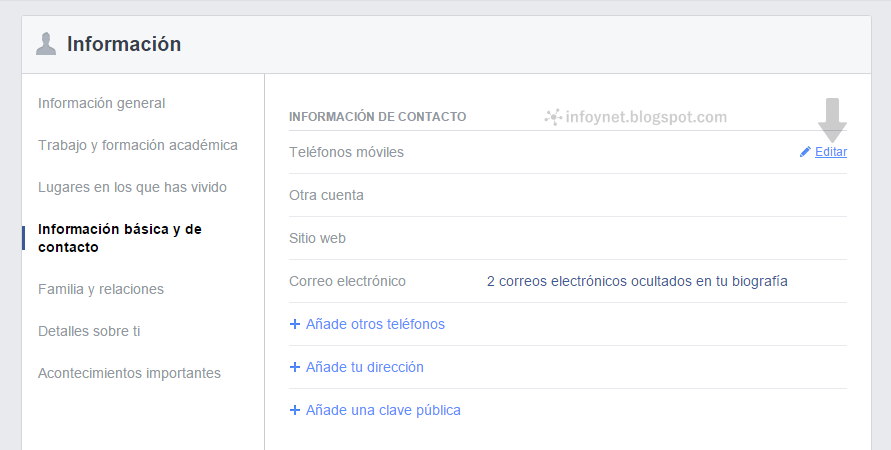Viewport: 891px width, 450px height.
Task: Click the plus icon before Añade otros teléfonos
Action: 294,324
